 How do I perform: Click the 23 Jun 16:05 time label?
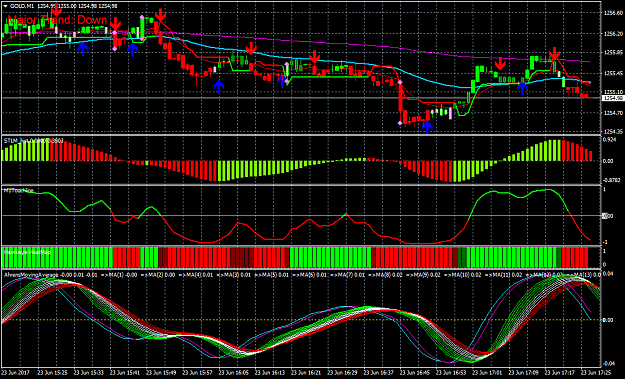click(234, 373)
